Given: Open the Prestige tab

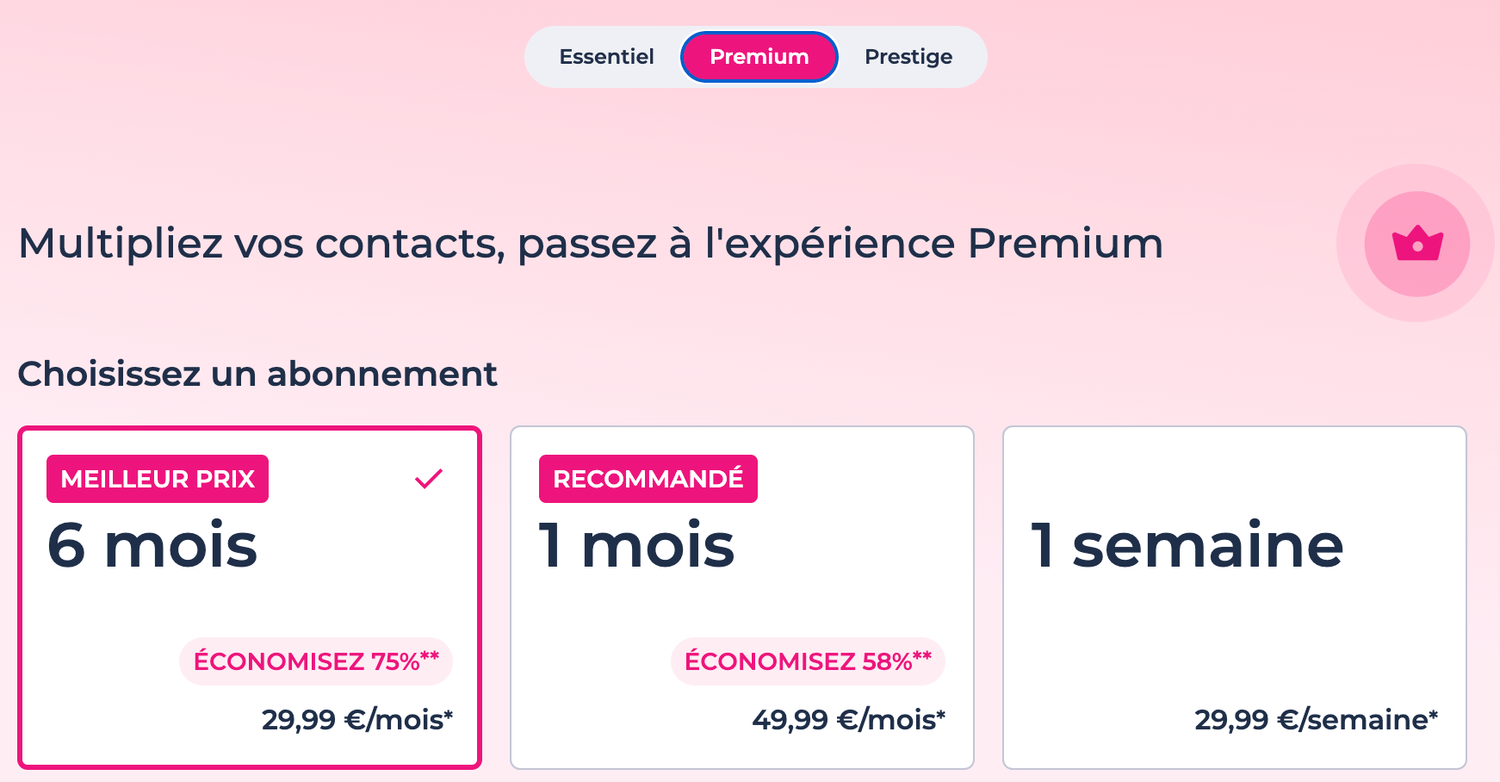Looking at the screenshot, I should coord(908,57).
